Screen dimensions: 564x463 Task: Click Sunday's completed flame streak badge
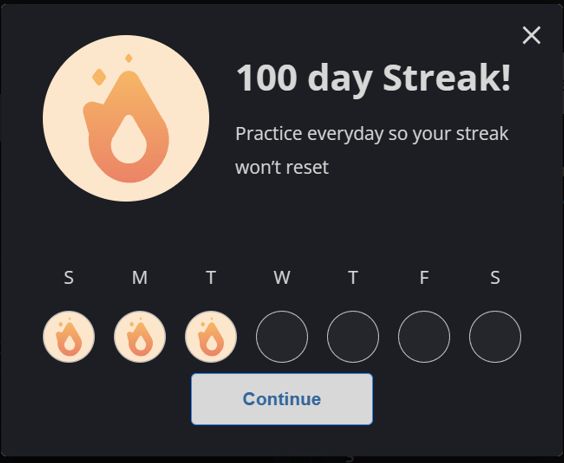tap(69, 337)
